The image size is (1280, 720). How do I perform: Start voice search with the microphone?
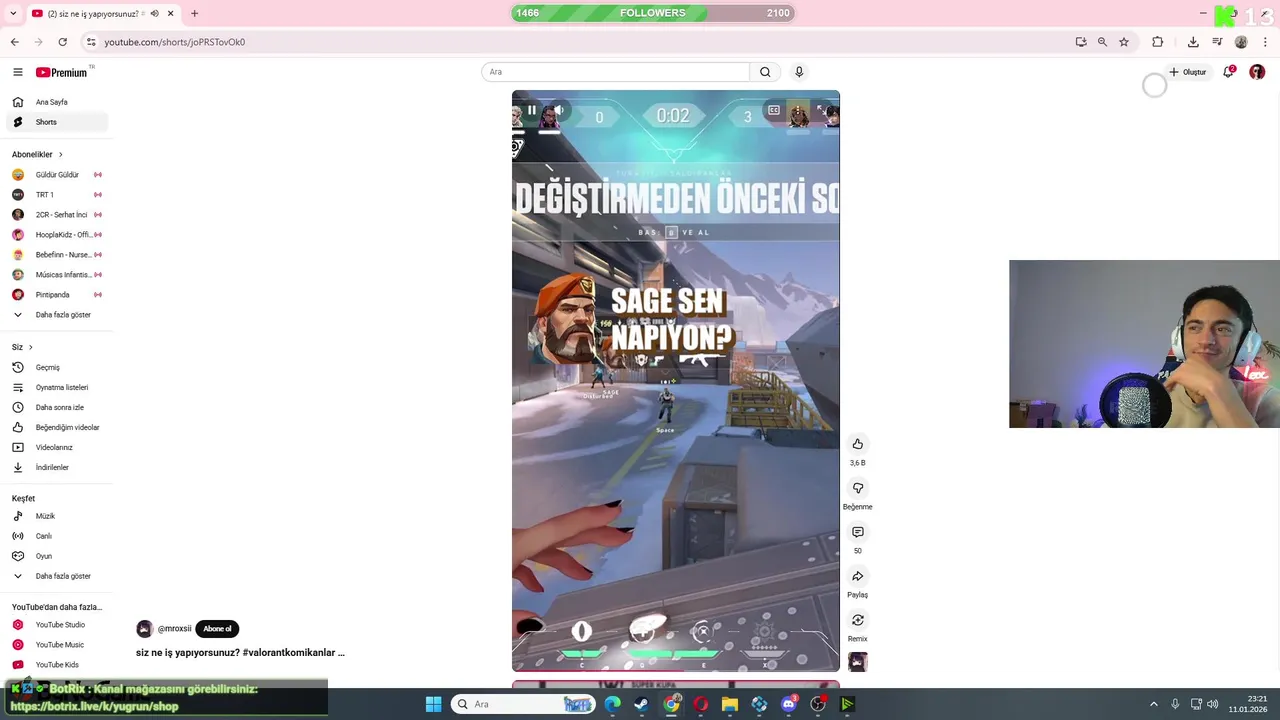pyautogui.click(x=799, y=72)
